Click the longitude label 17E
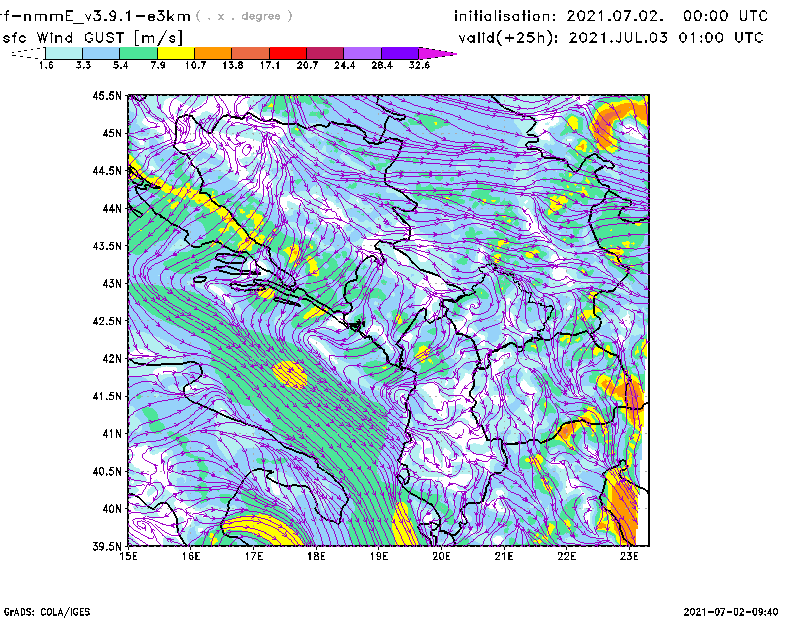Viewport: 800px width, 618px height. (x=254, y=556)
